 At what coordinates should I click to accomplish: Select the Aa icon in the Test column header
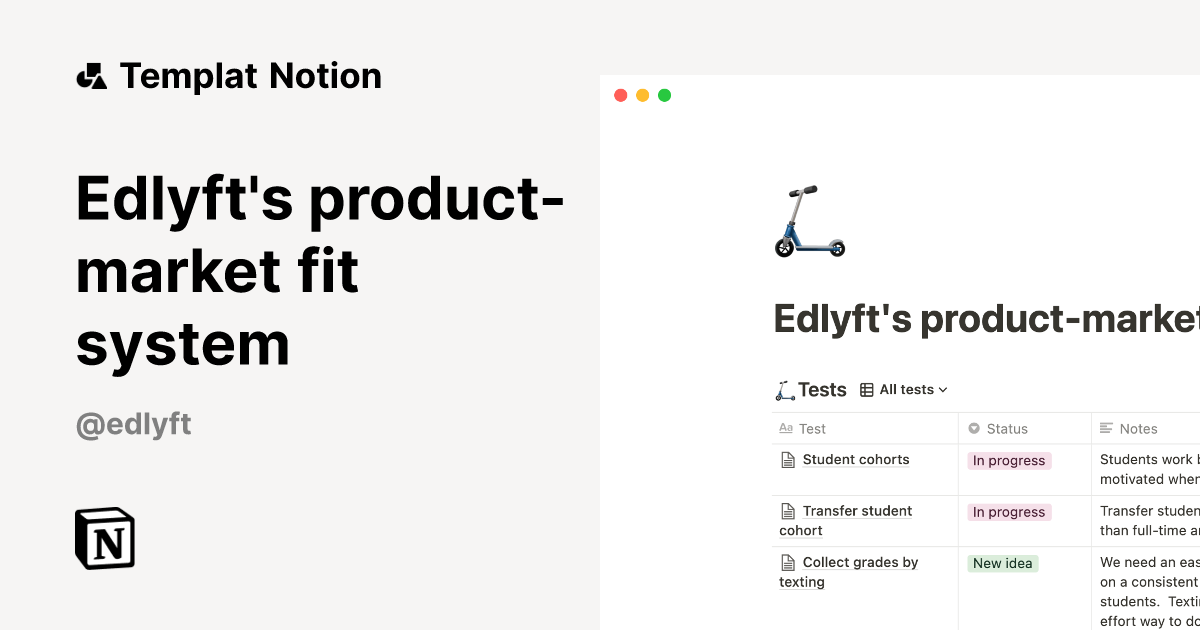pyautogui.click(x=785, y=428)
